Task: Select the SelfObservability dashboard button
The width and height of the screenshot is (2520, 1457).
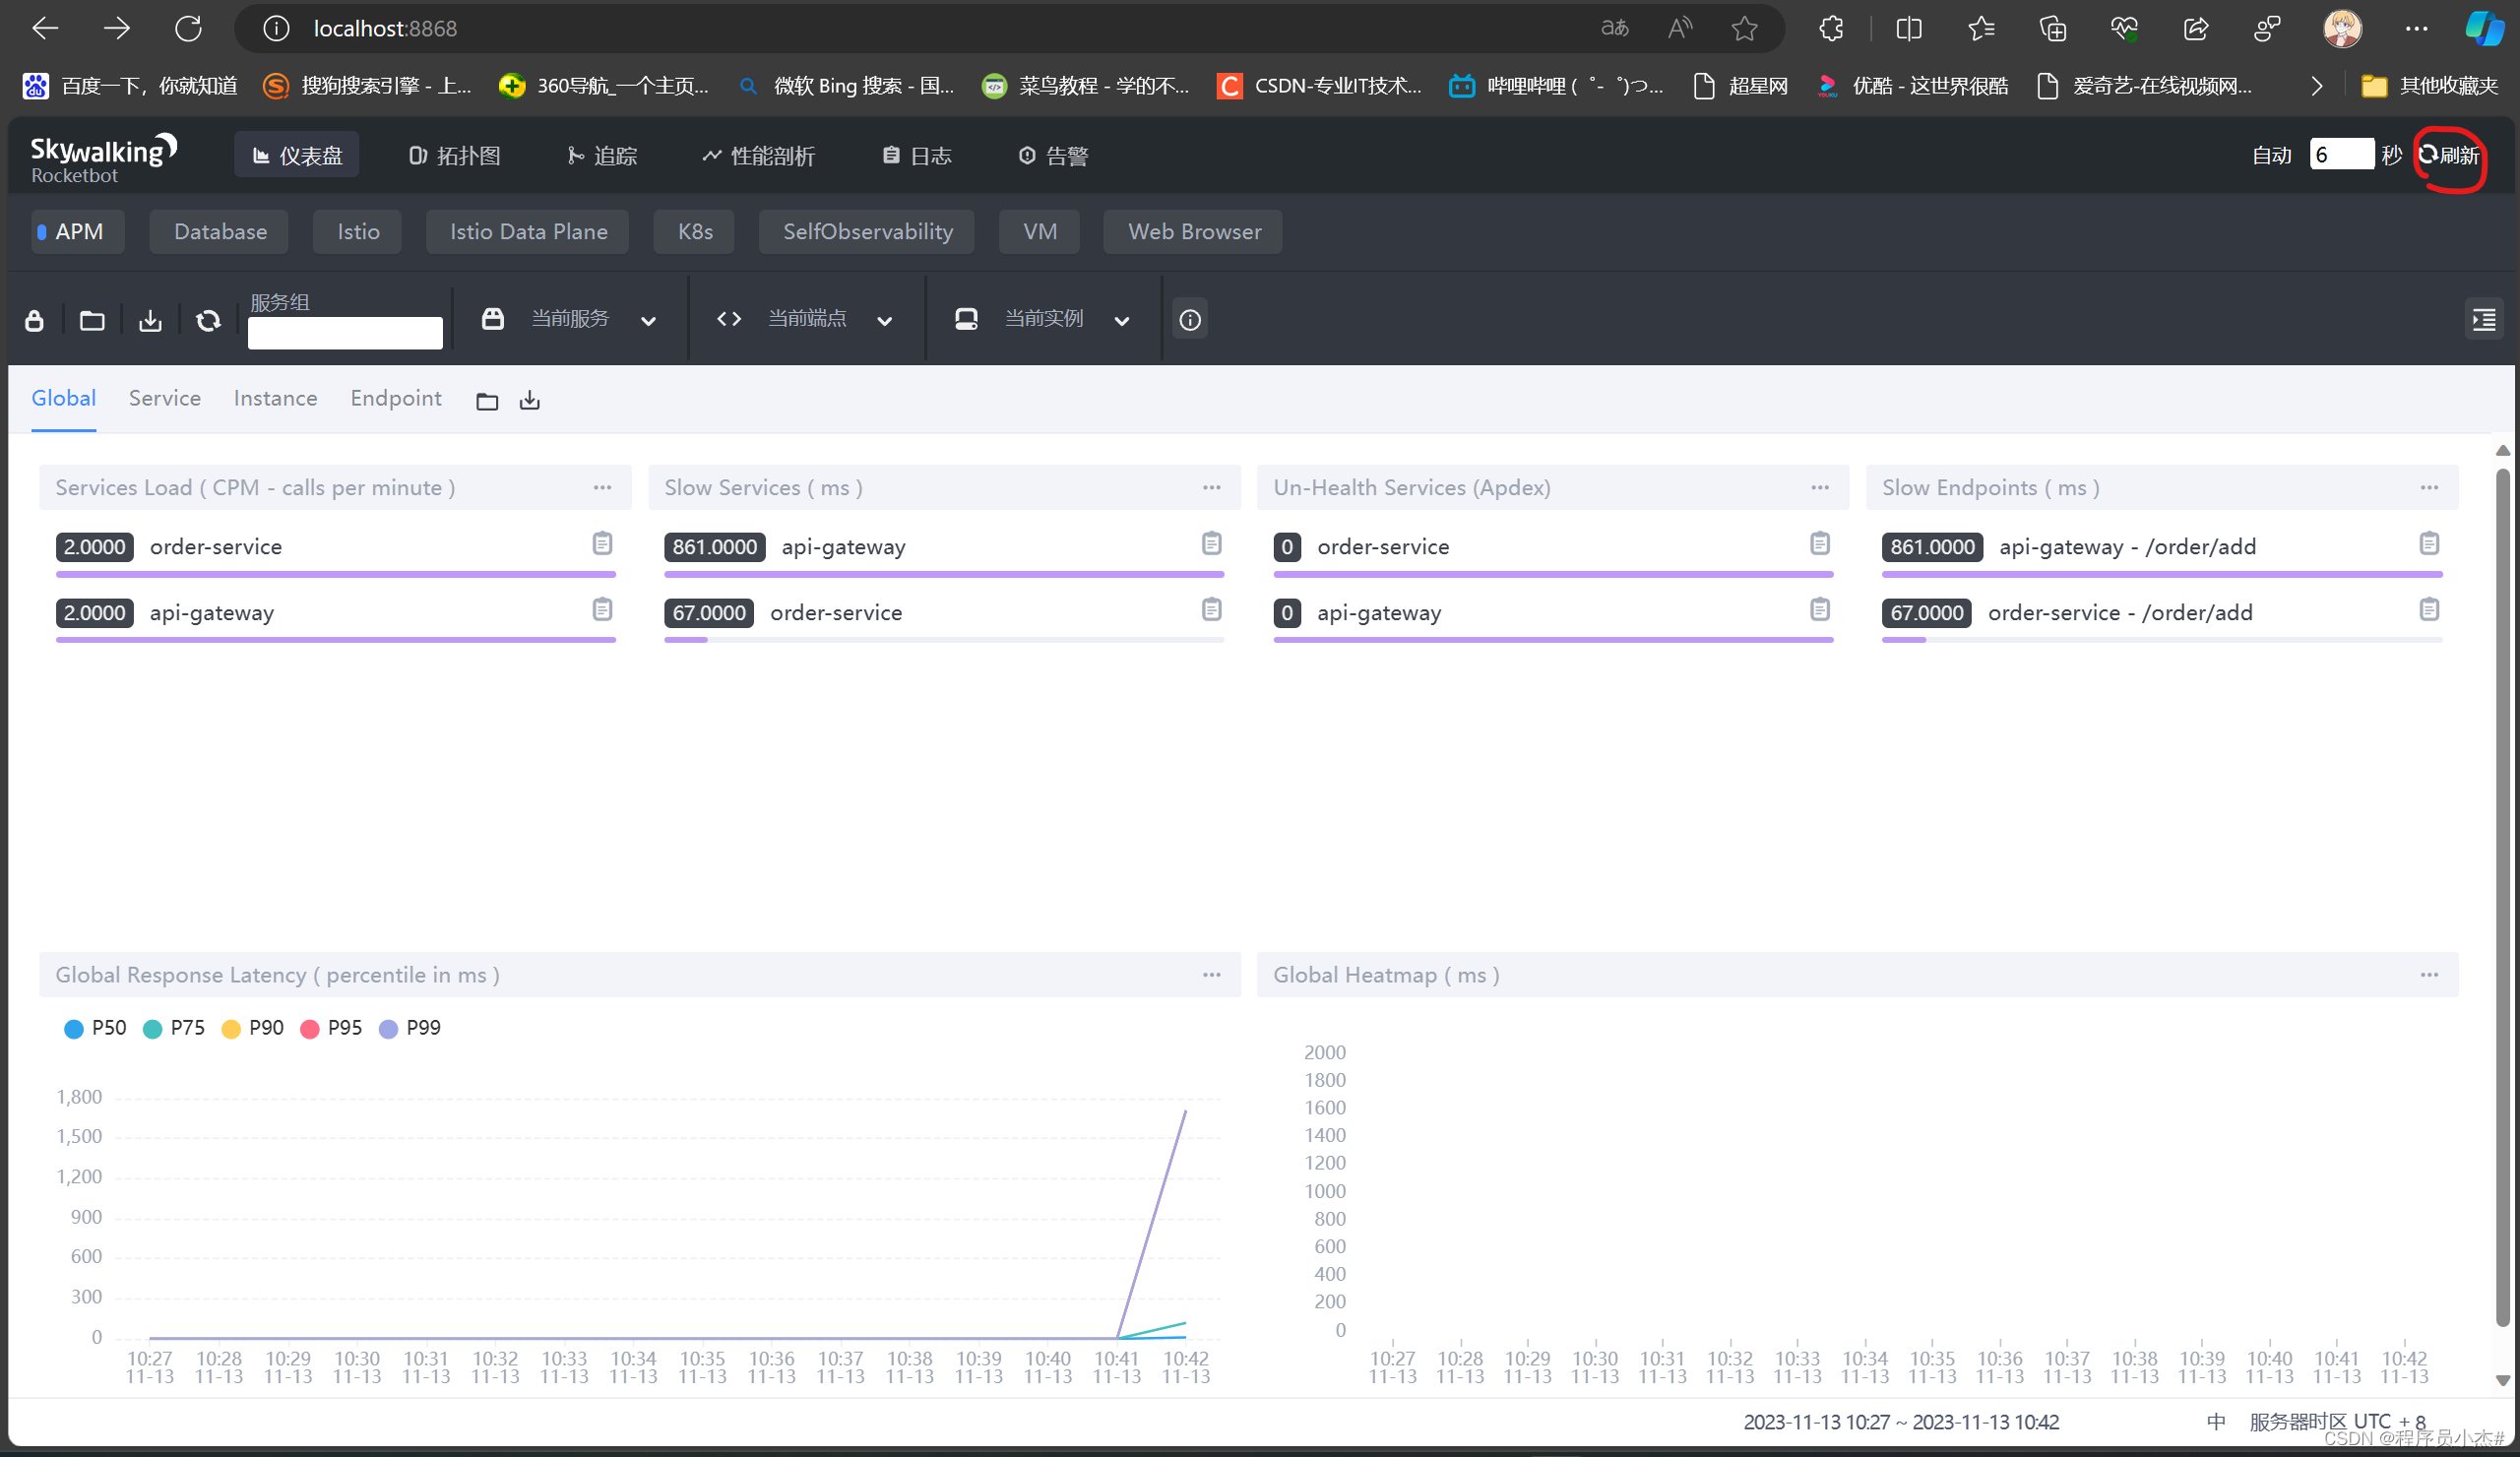Action: coord(867,231)
